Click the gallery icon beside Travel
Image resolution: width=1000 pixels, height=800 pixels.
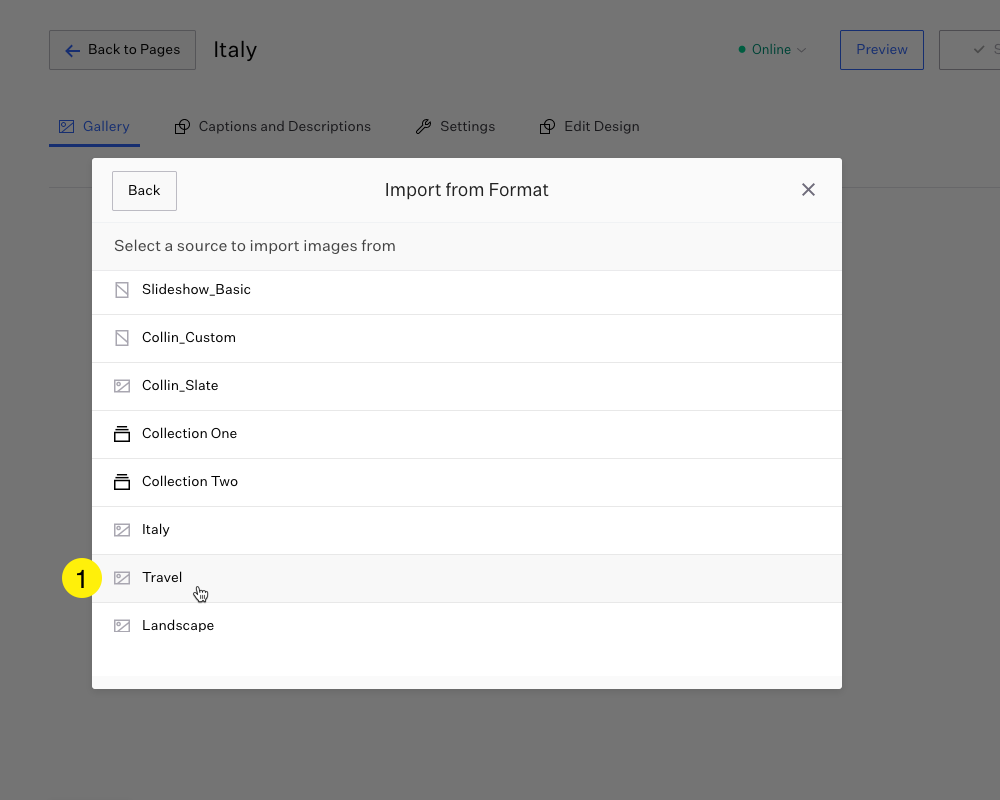click(x=122, y=578)
